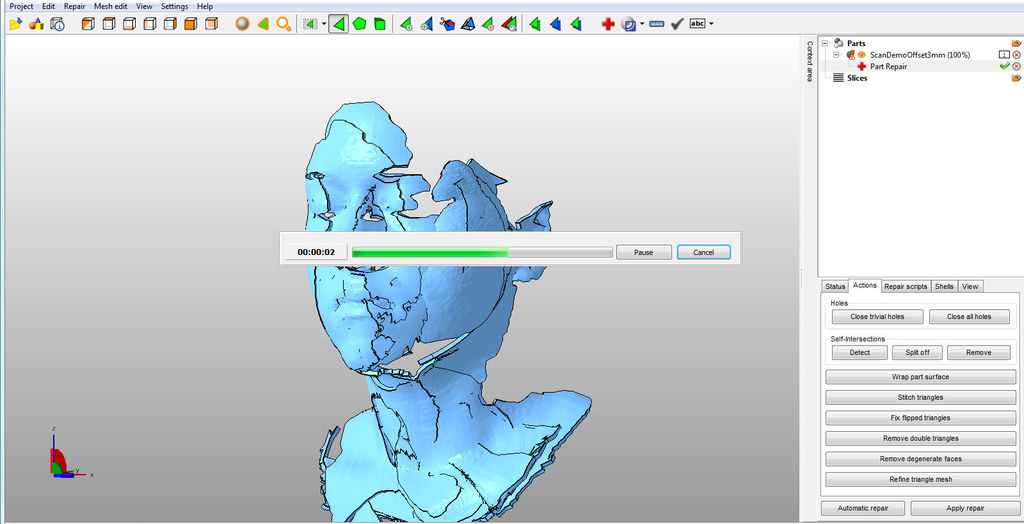This screenshot has width=1024, height=524.
Task: Select the green pentagon surface selection tool
Action: [x=359, y=24]
